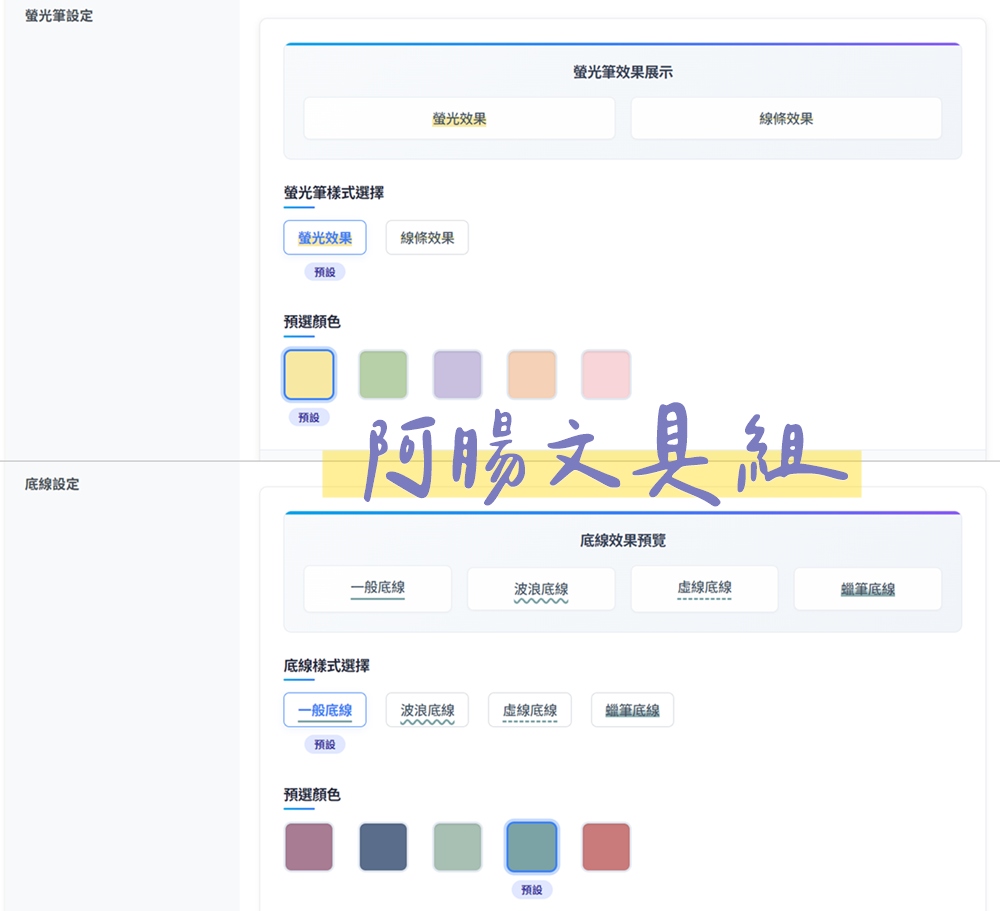Viewport: 1000px width, 911px height.
Task: Choose the navy blue underline color
Action: click(383, 846)
